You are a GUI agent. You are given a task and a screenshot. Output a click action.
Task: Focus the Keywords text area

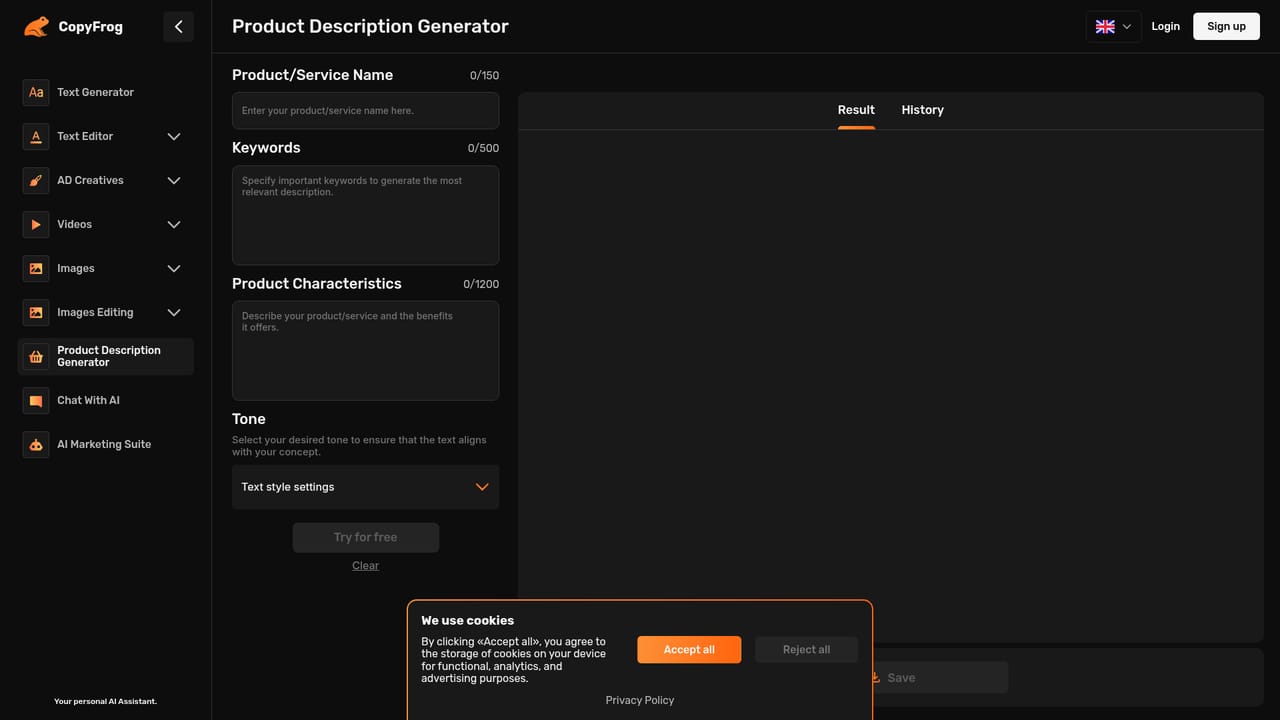[365, 215]
